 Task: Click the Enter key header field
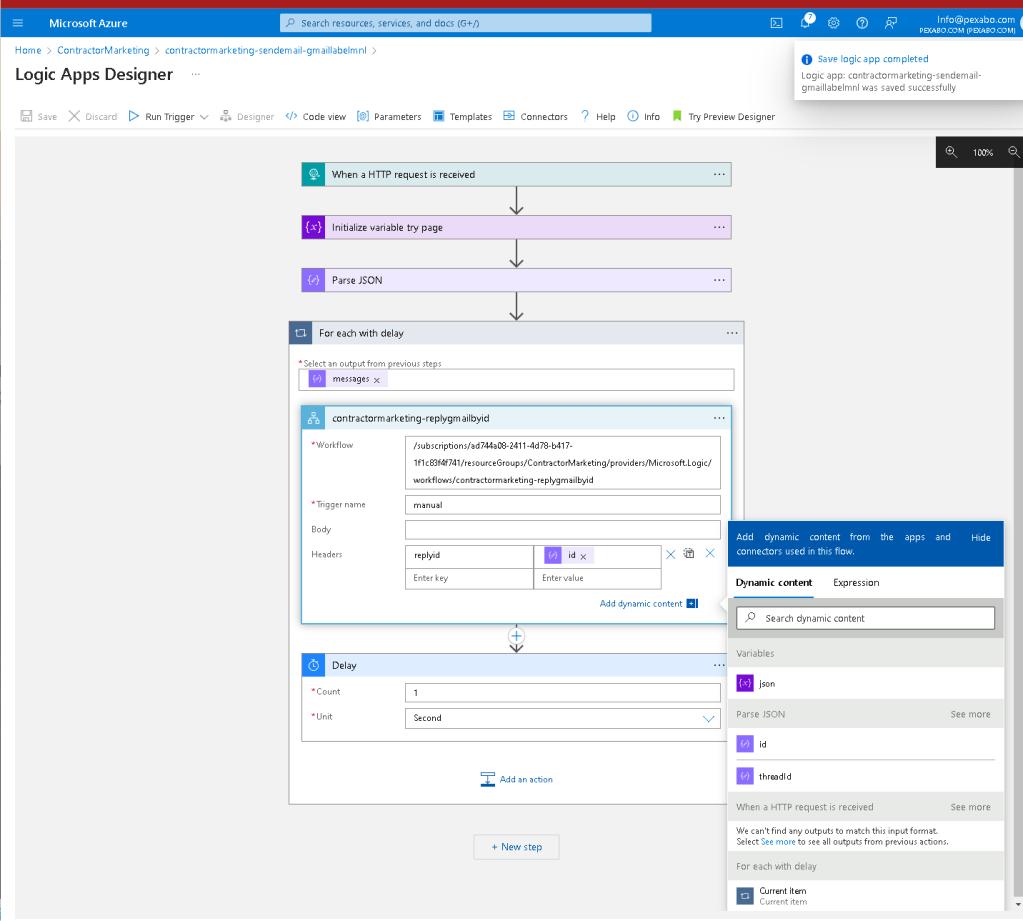pyautogui.click(x=469, y=578)
